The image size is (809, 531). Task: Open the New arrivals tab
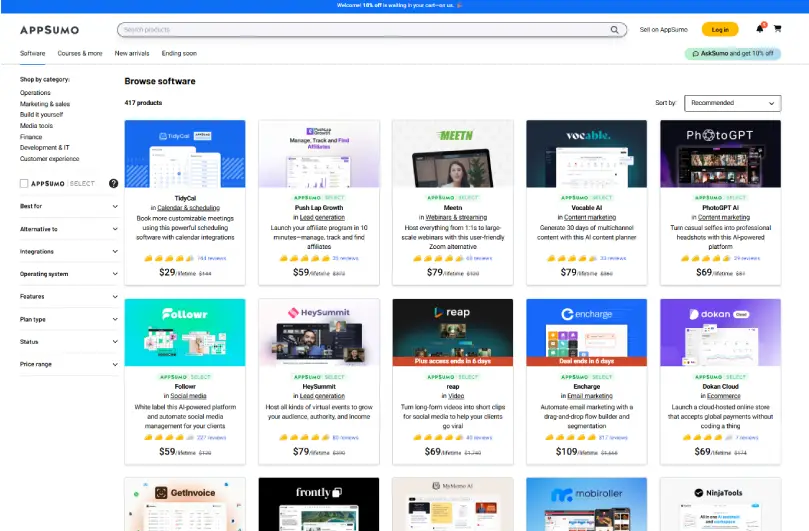pos(132,54)
